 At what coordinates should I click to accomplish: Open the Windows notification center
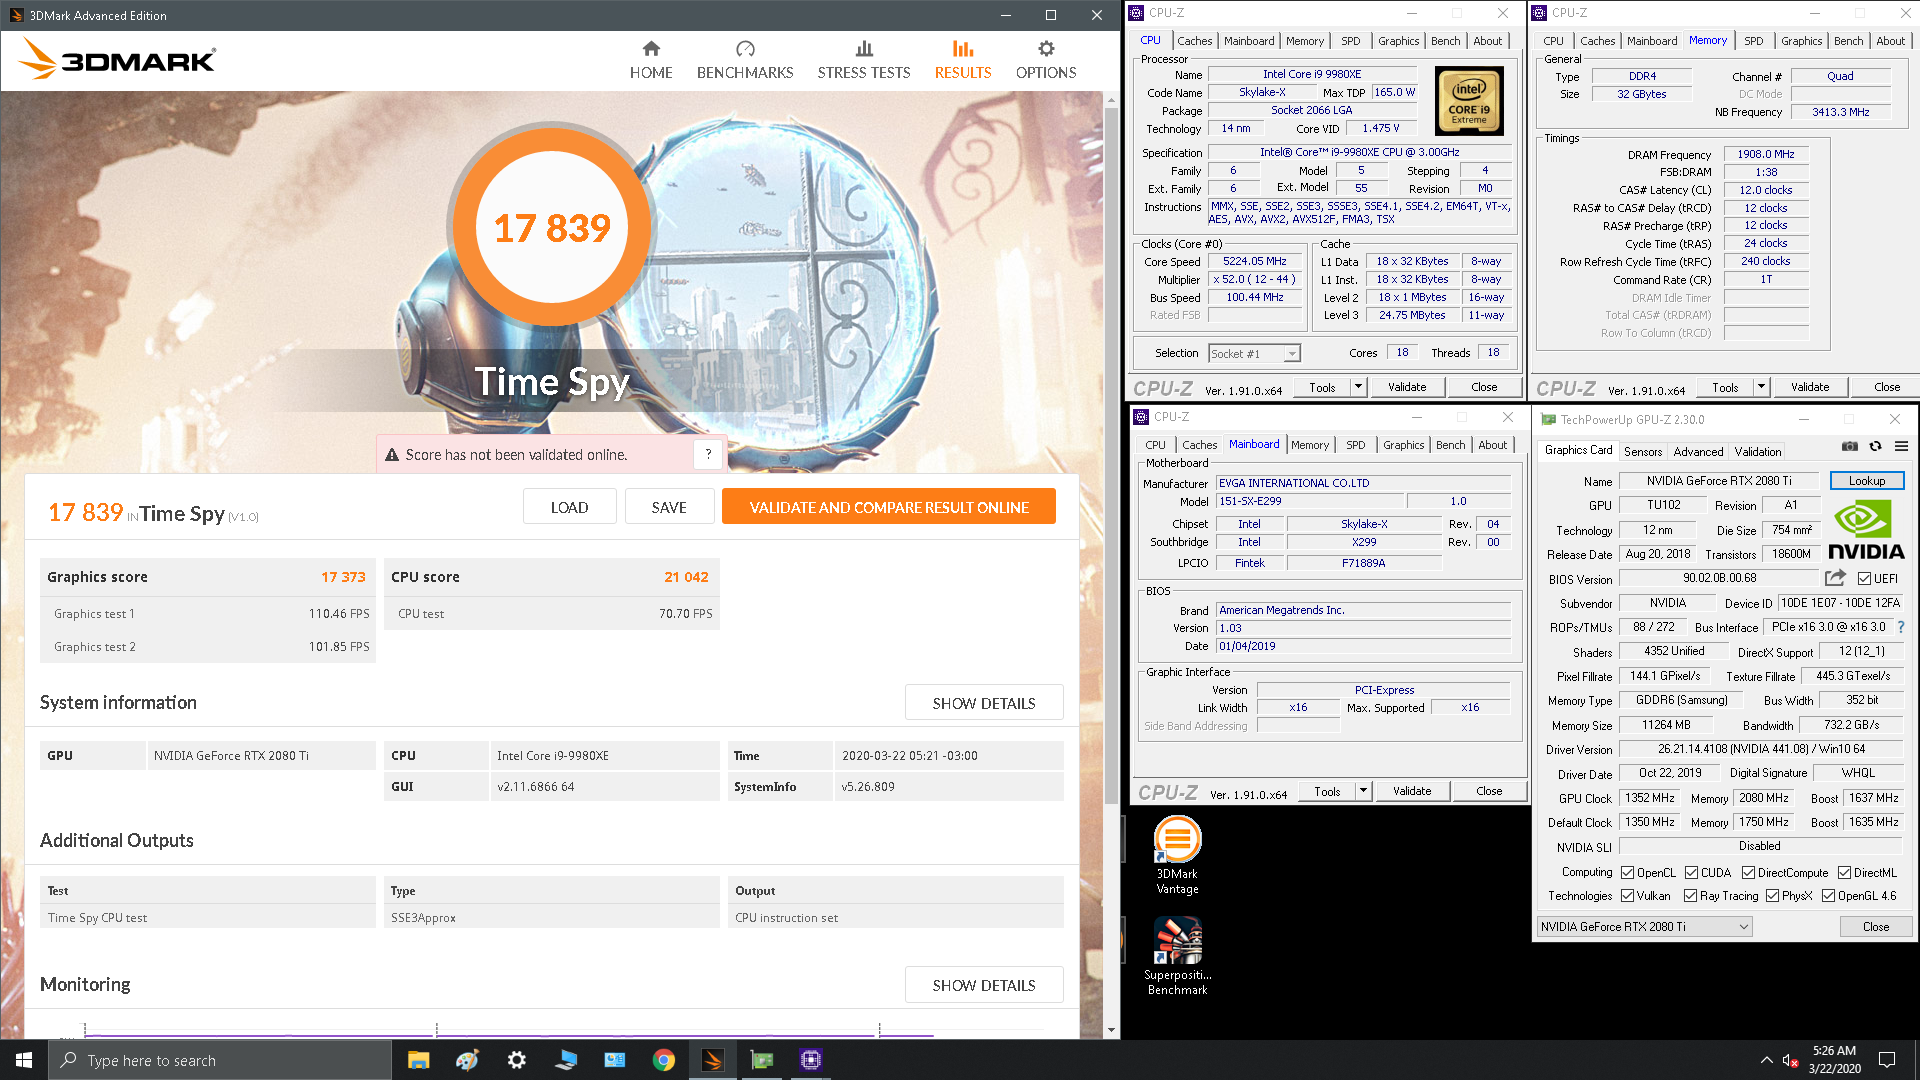click(x=1887, y=1060)
